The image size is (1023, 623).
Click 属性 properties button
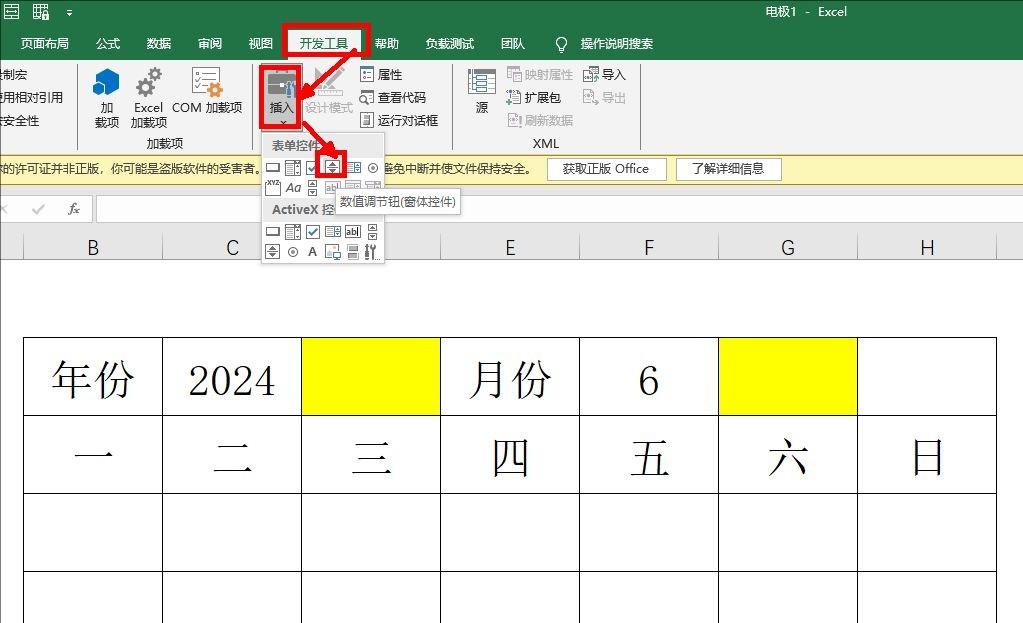[381, 74]
